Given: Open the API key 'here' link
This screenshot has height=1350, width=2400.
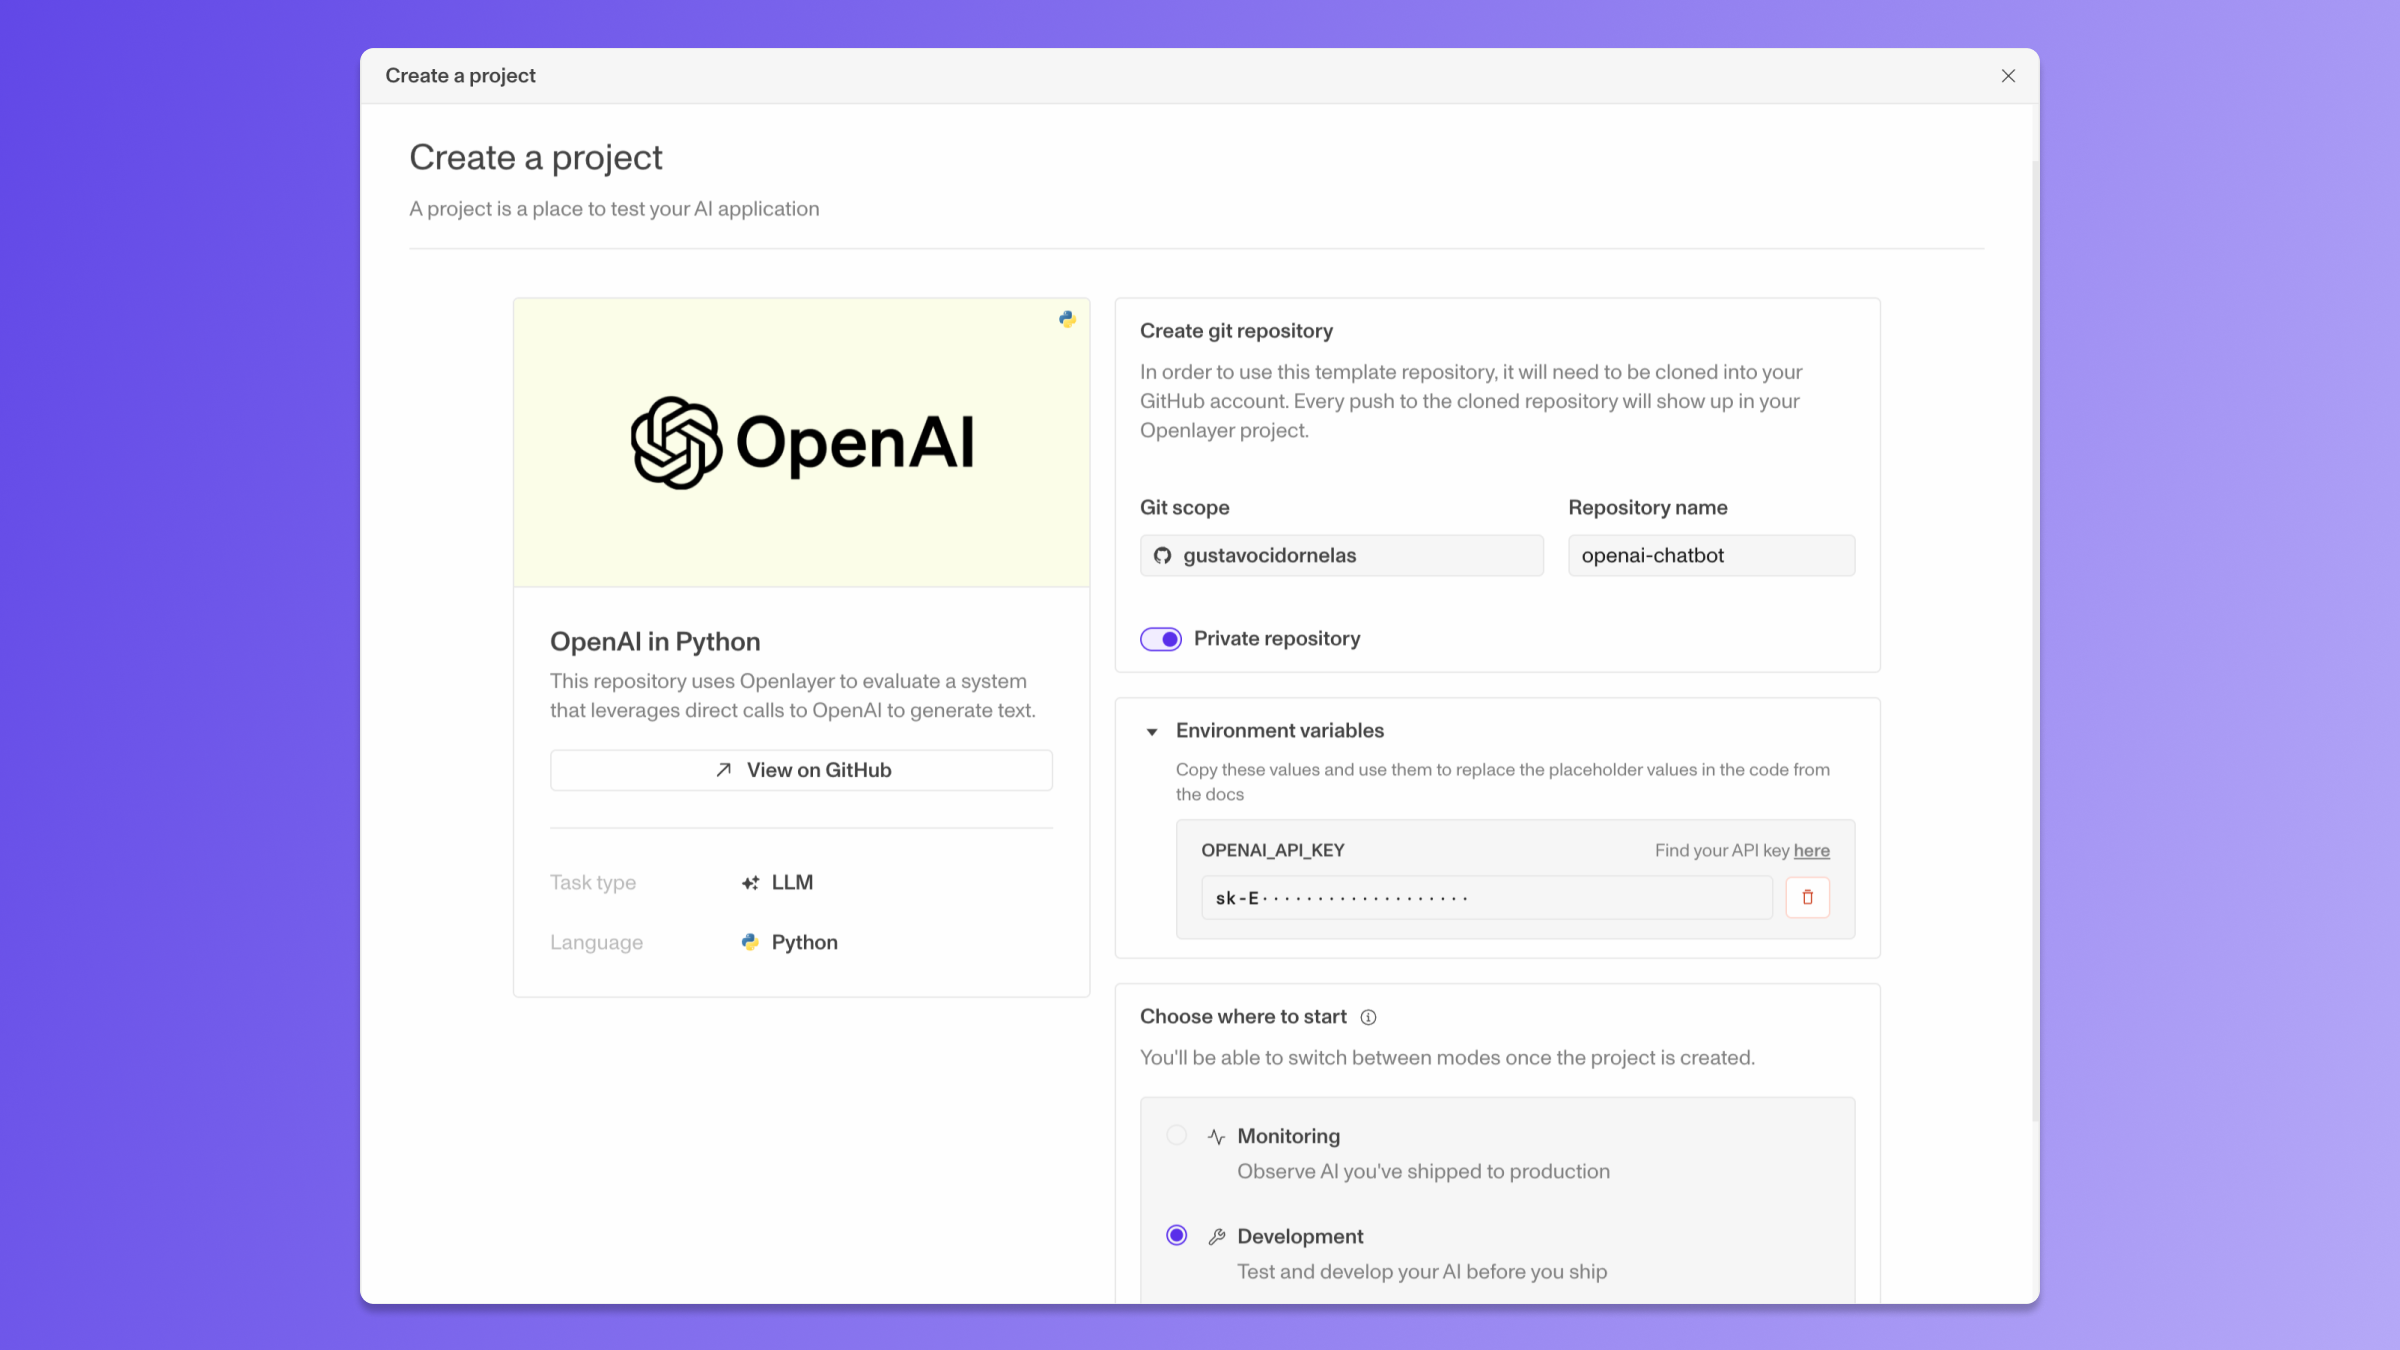Looking at the screenshot, I should click(x=1811, y=851).
